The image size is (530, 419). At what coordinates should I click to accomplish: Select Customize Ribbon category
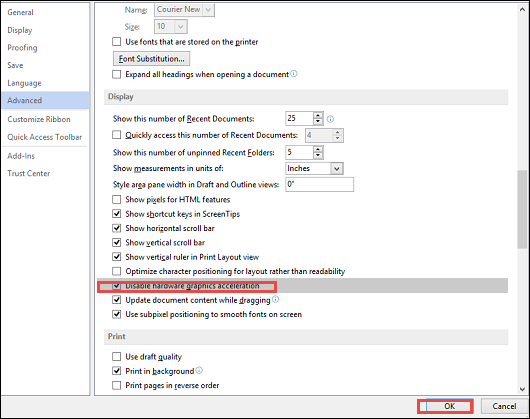coord(39,119)
